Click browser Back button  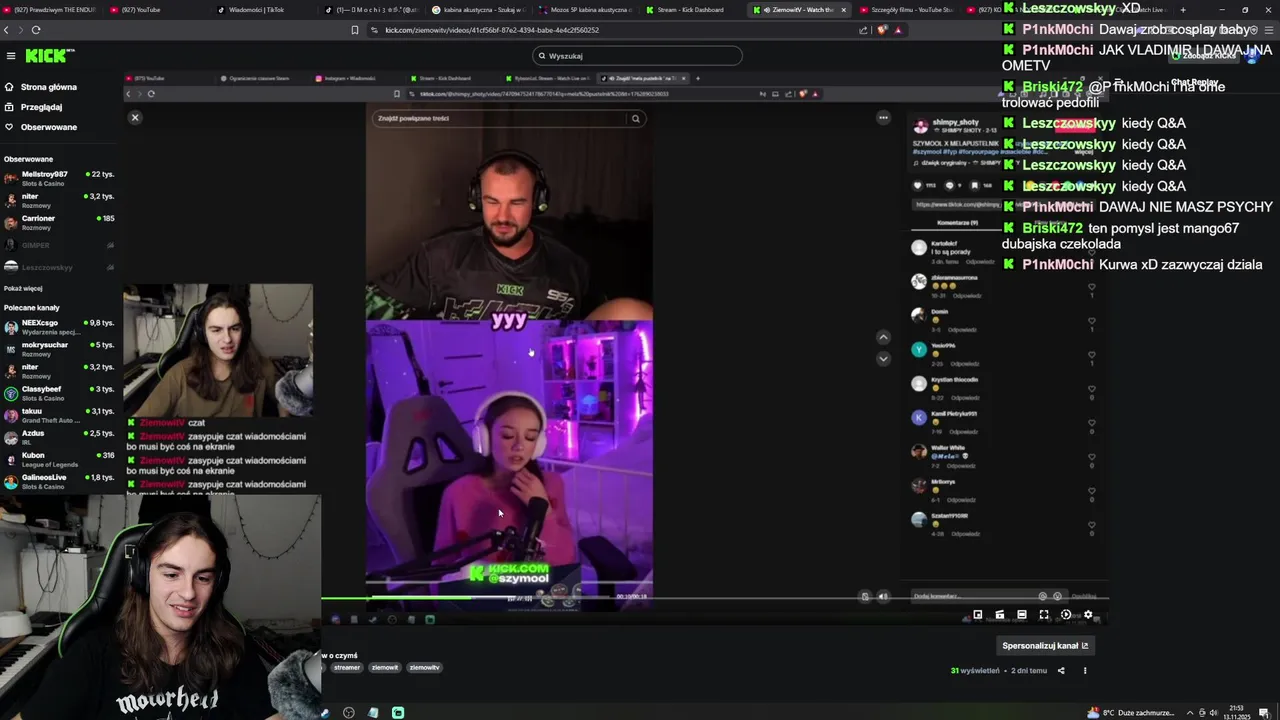[6, 30]
